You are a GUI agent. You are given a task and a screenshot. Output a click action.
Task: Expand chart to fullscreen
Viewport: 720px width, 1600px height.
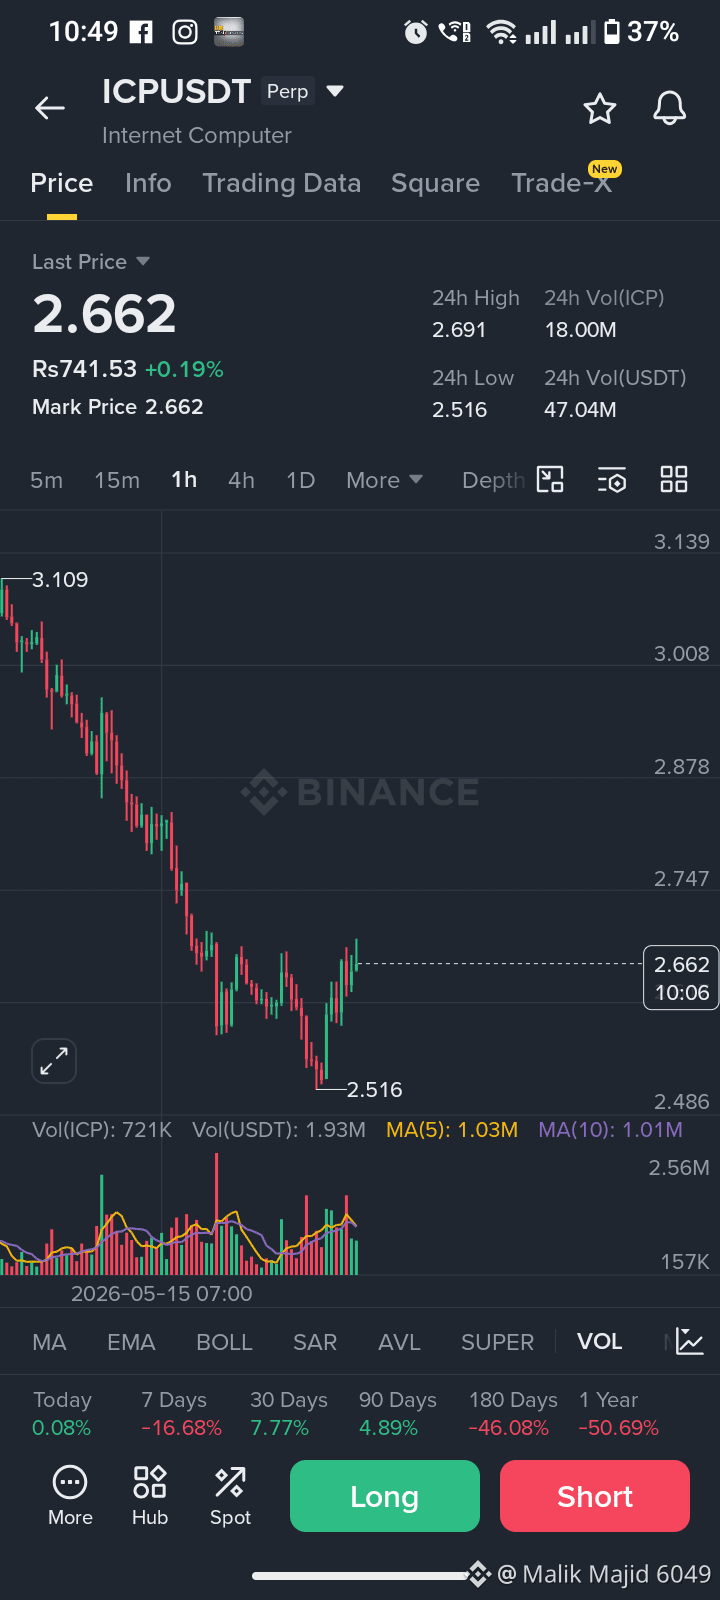click(54, 1061)
